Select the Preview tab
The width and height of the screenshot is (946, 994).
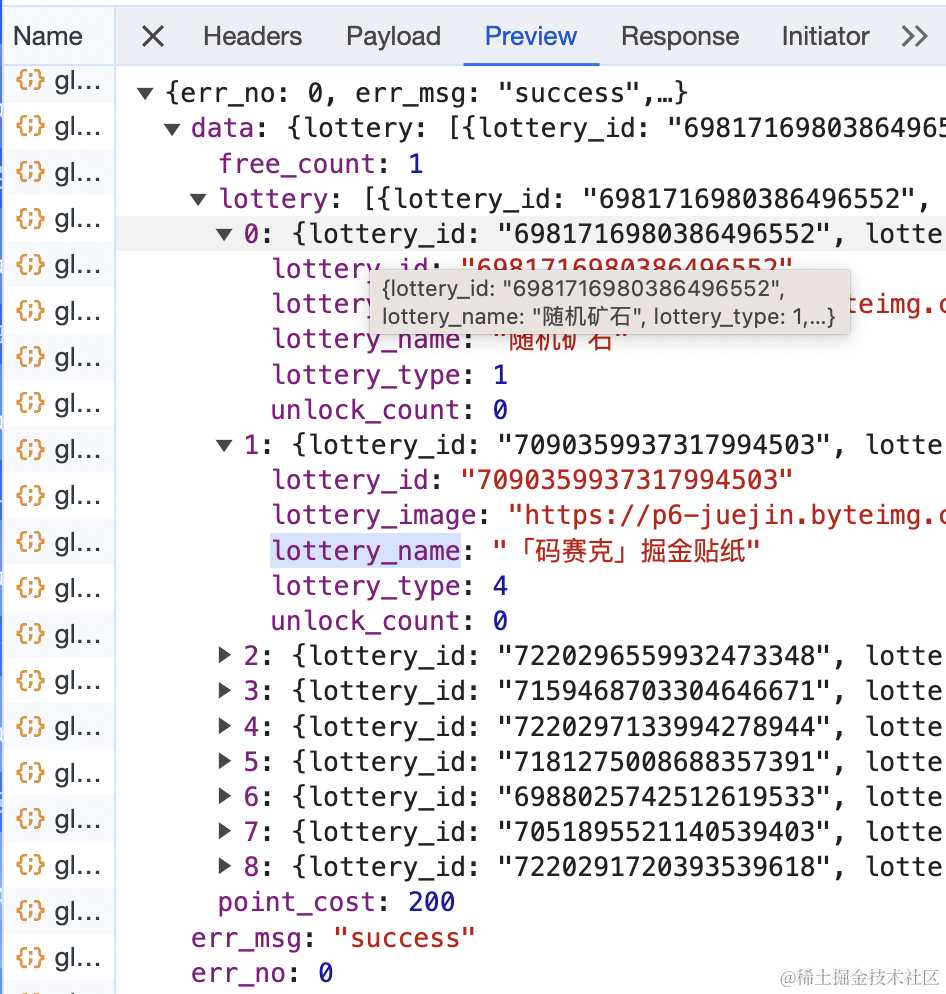(531, 36)
